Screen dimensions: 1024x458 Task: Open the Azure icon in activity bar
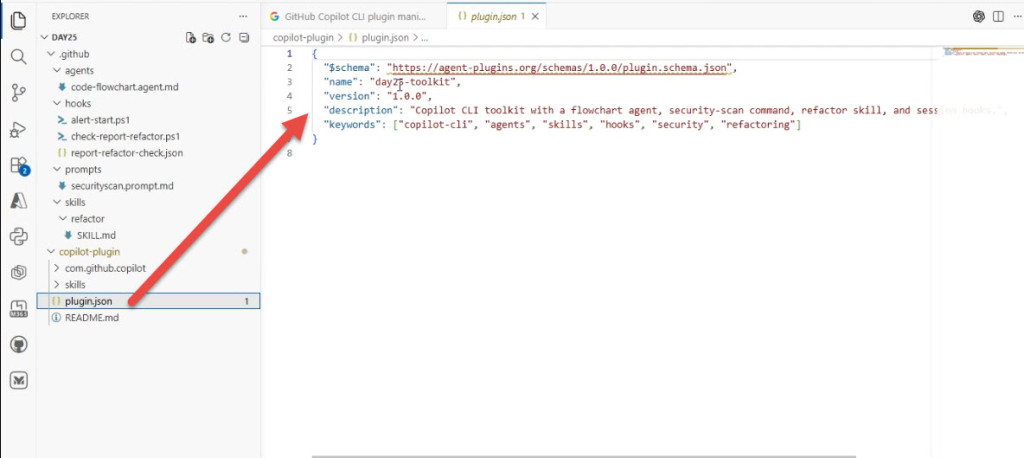[x=19, y=201]
